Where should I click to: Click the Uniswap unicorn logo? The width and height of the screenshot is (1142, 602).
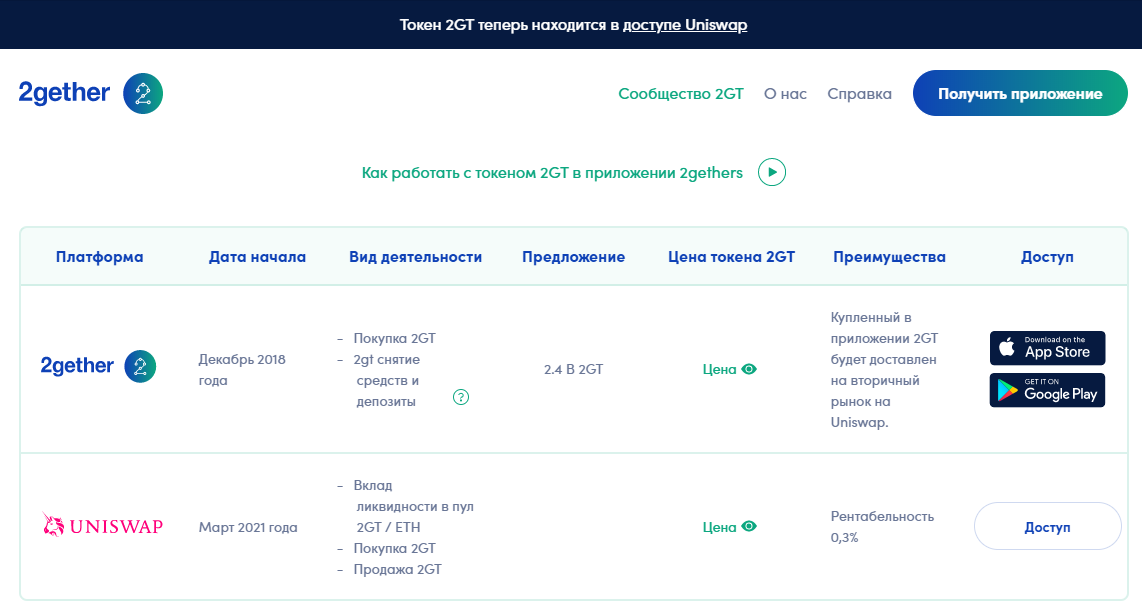102,525
